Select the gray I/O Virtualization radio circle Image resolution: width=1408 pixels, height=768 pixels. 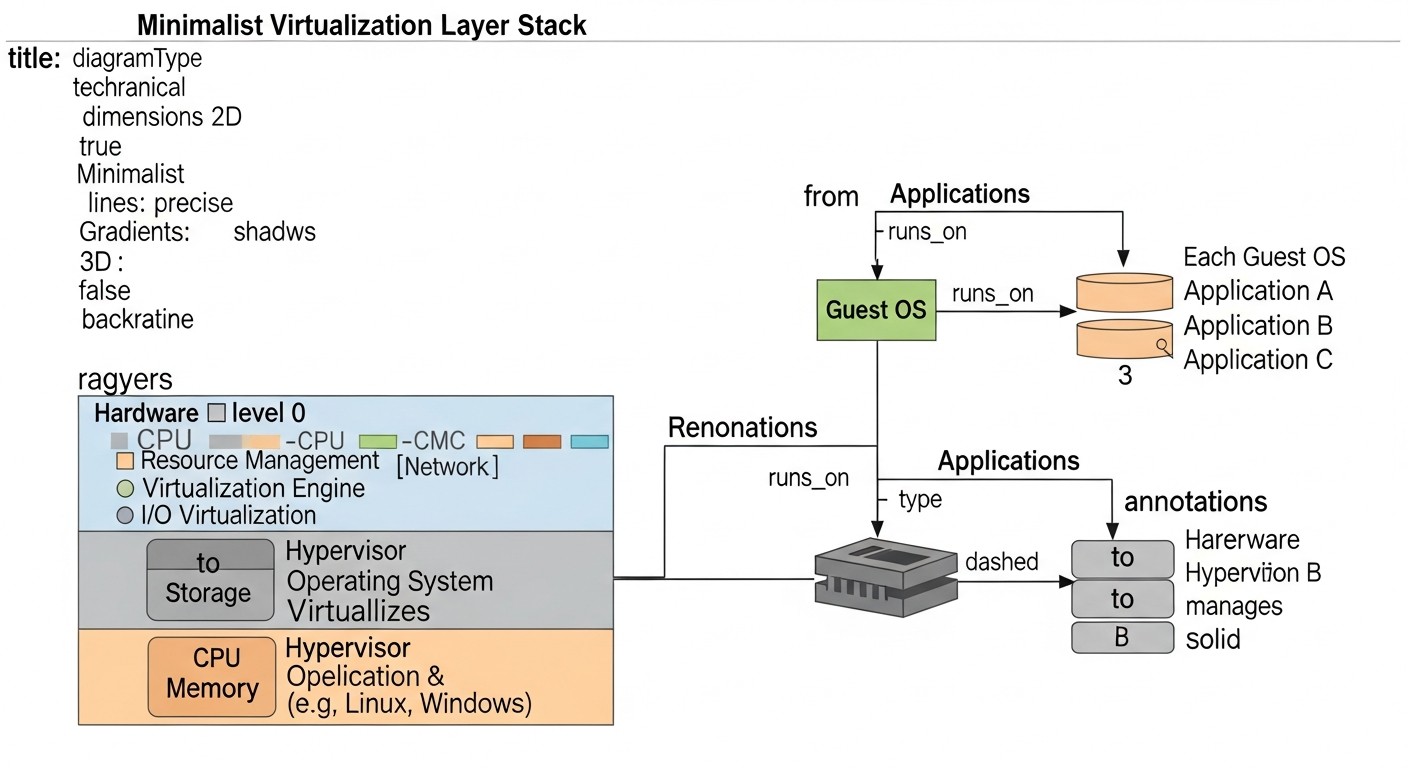pyautogui.click(x=125, y=516)
